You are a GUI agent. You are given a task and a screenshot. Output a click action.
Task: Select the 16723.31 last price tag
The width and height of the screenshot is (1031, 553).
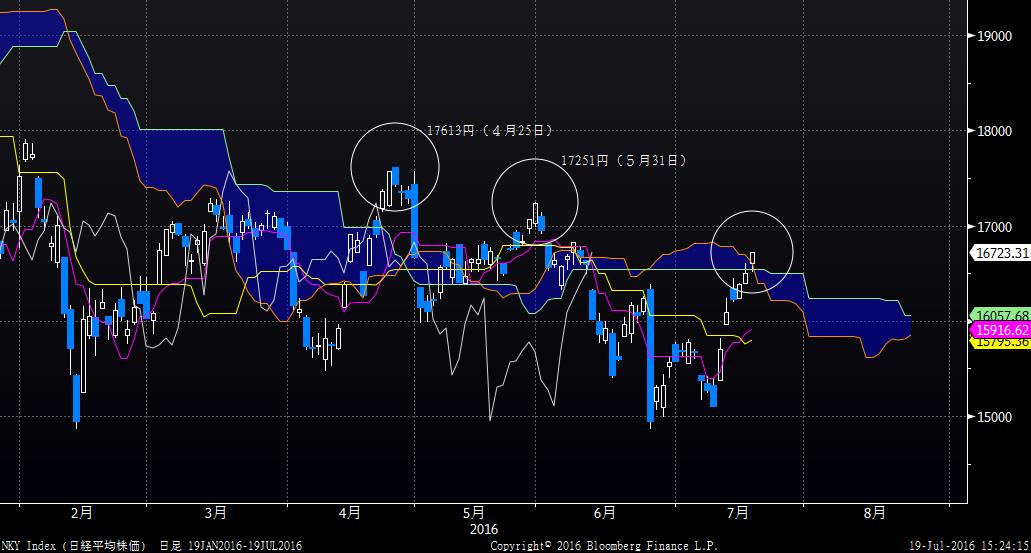(x=1001, y=252)
